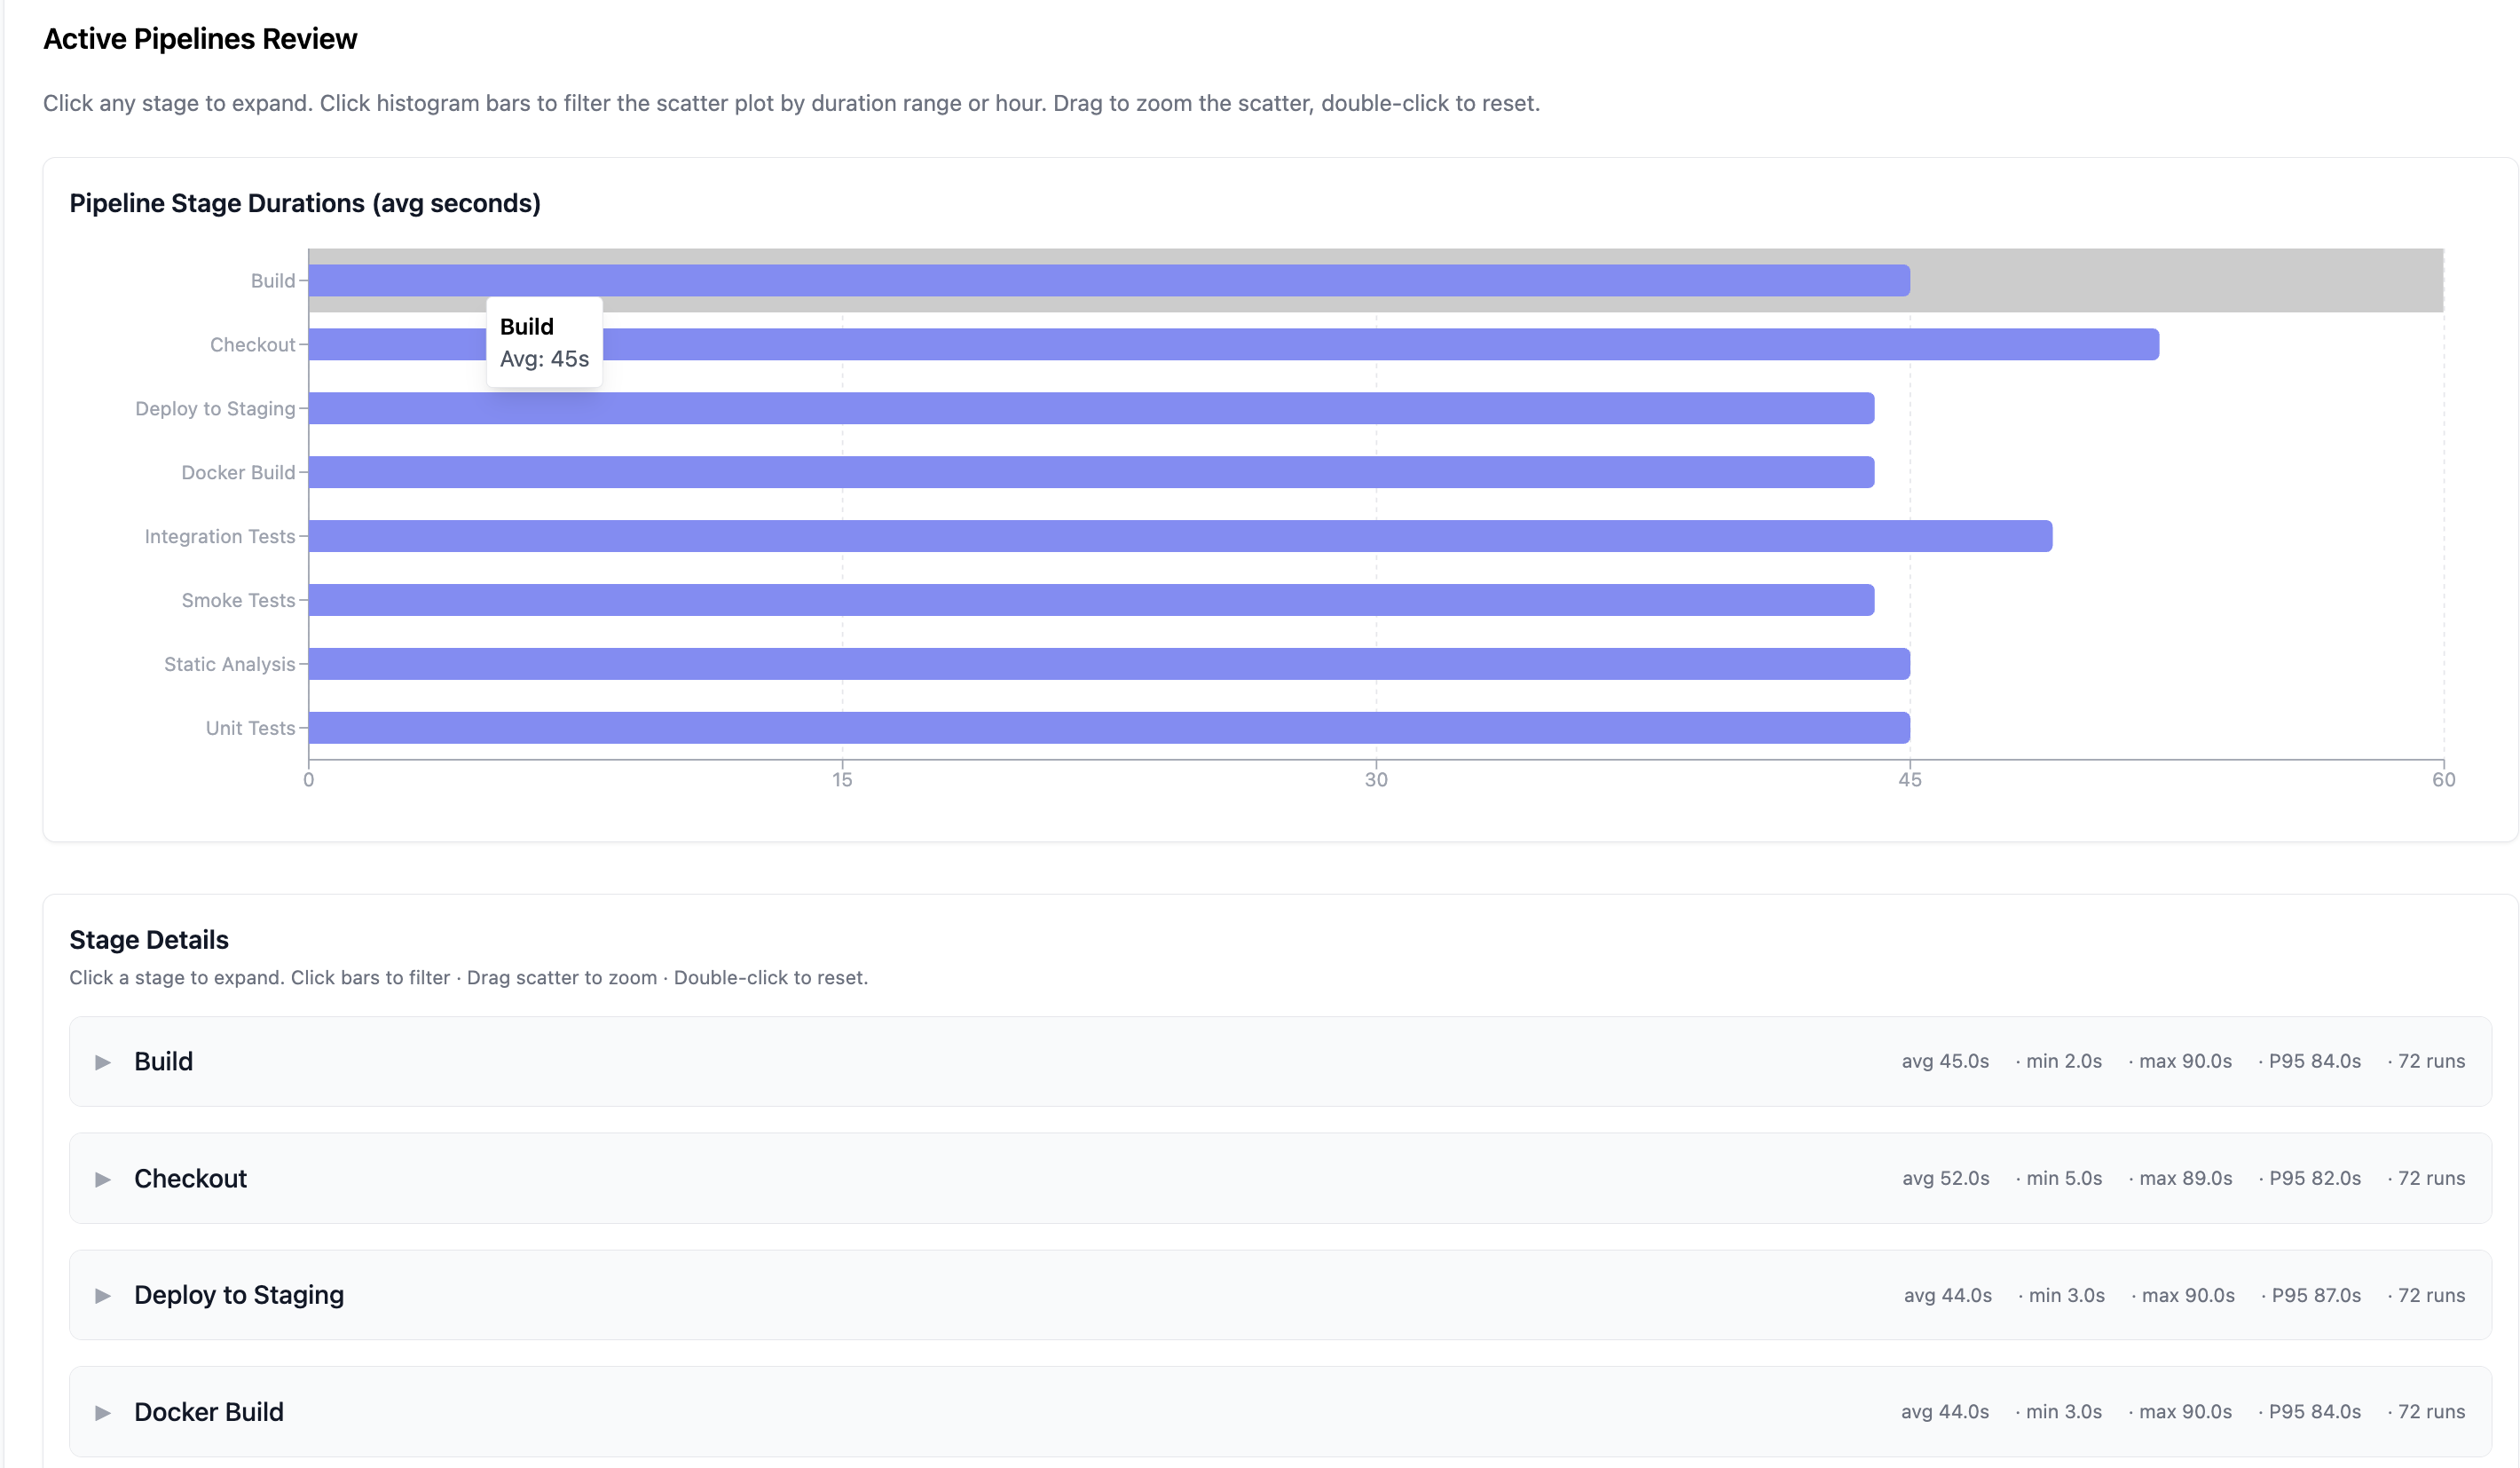Screen dimensions: 2520x1468
Task: Expand the Docker Build stage triangle
Action: point(102,1413)
